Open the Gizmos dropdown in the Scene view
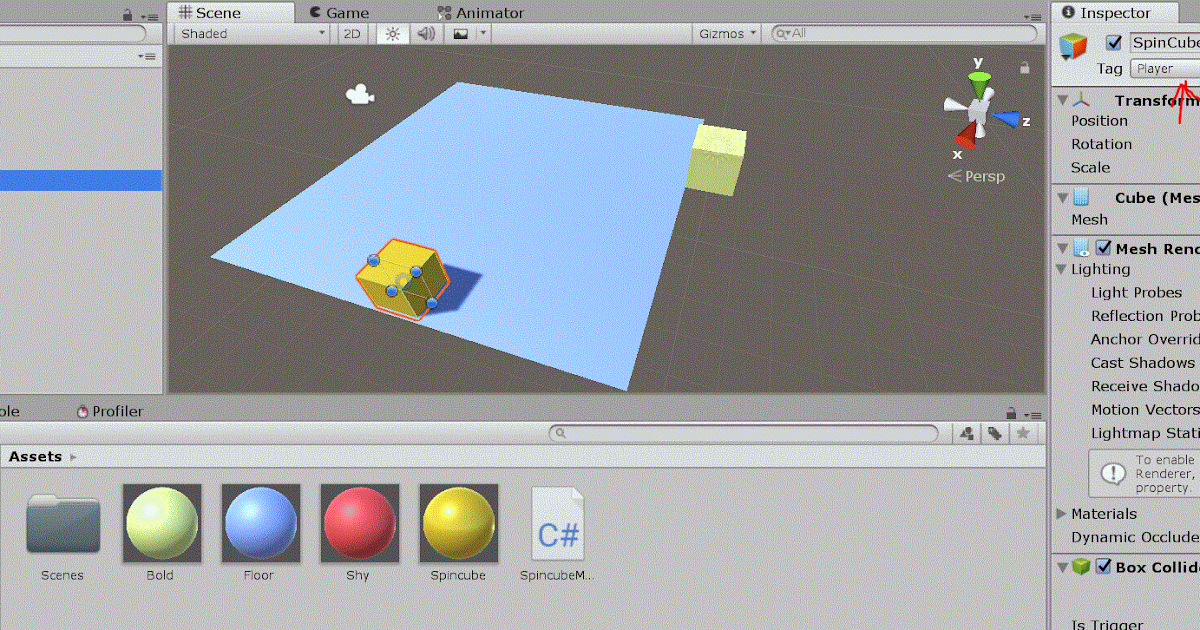The image size is (1200, 630). tap(726, 33)
